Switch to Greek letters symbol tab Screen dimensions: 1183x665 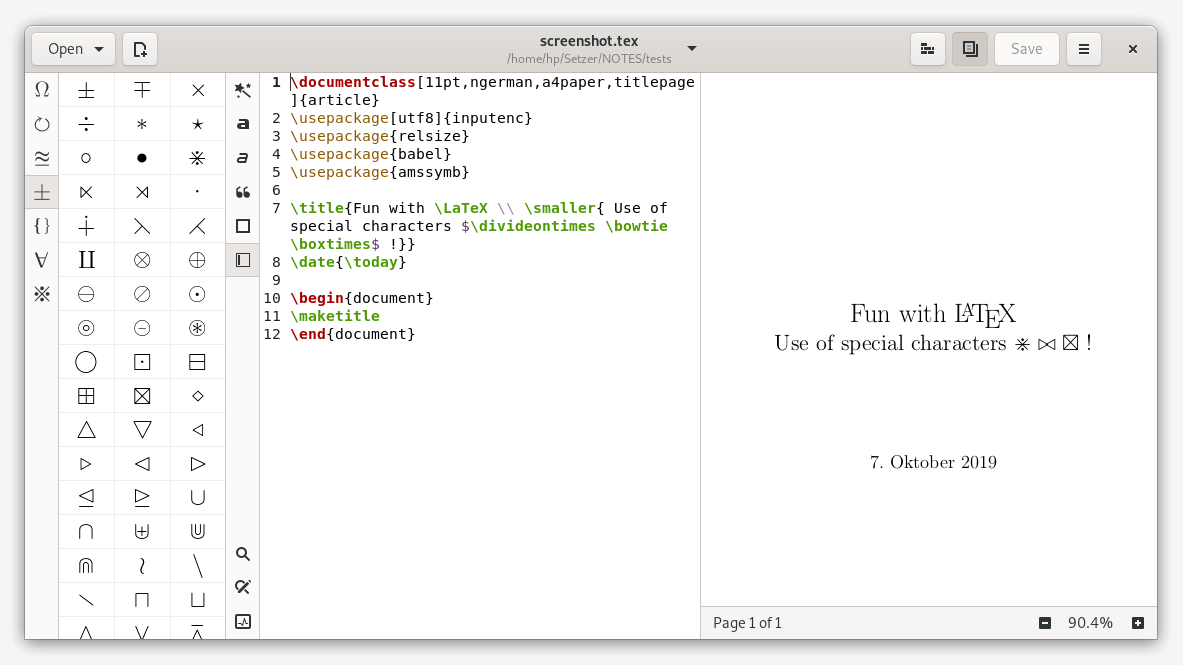click(42, 91)
